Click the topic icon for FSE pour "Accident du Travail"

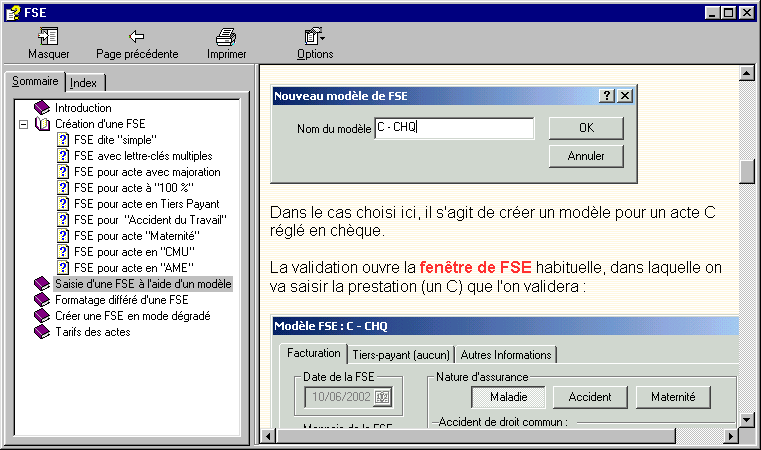pyautogui.click(x=63, y=220)
